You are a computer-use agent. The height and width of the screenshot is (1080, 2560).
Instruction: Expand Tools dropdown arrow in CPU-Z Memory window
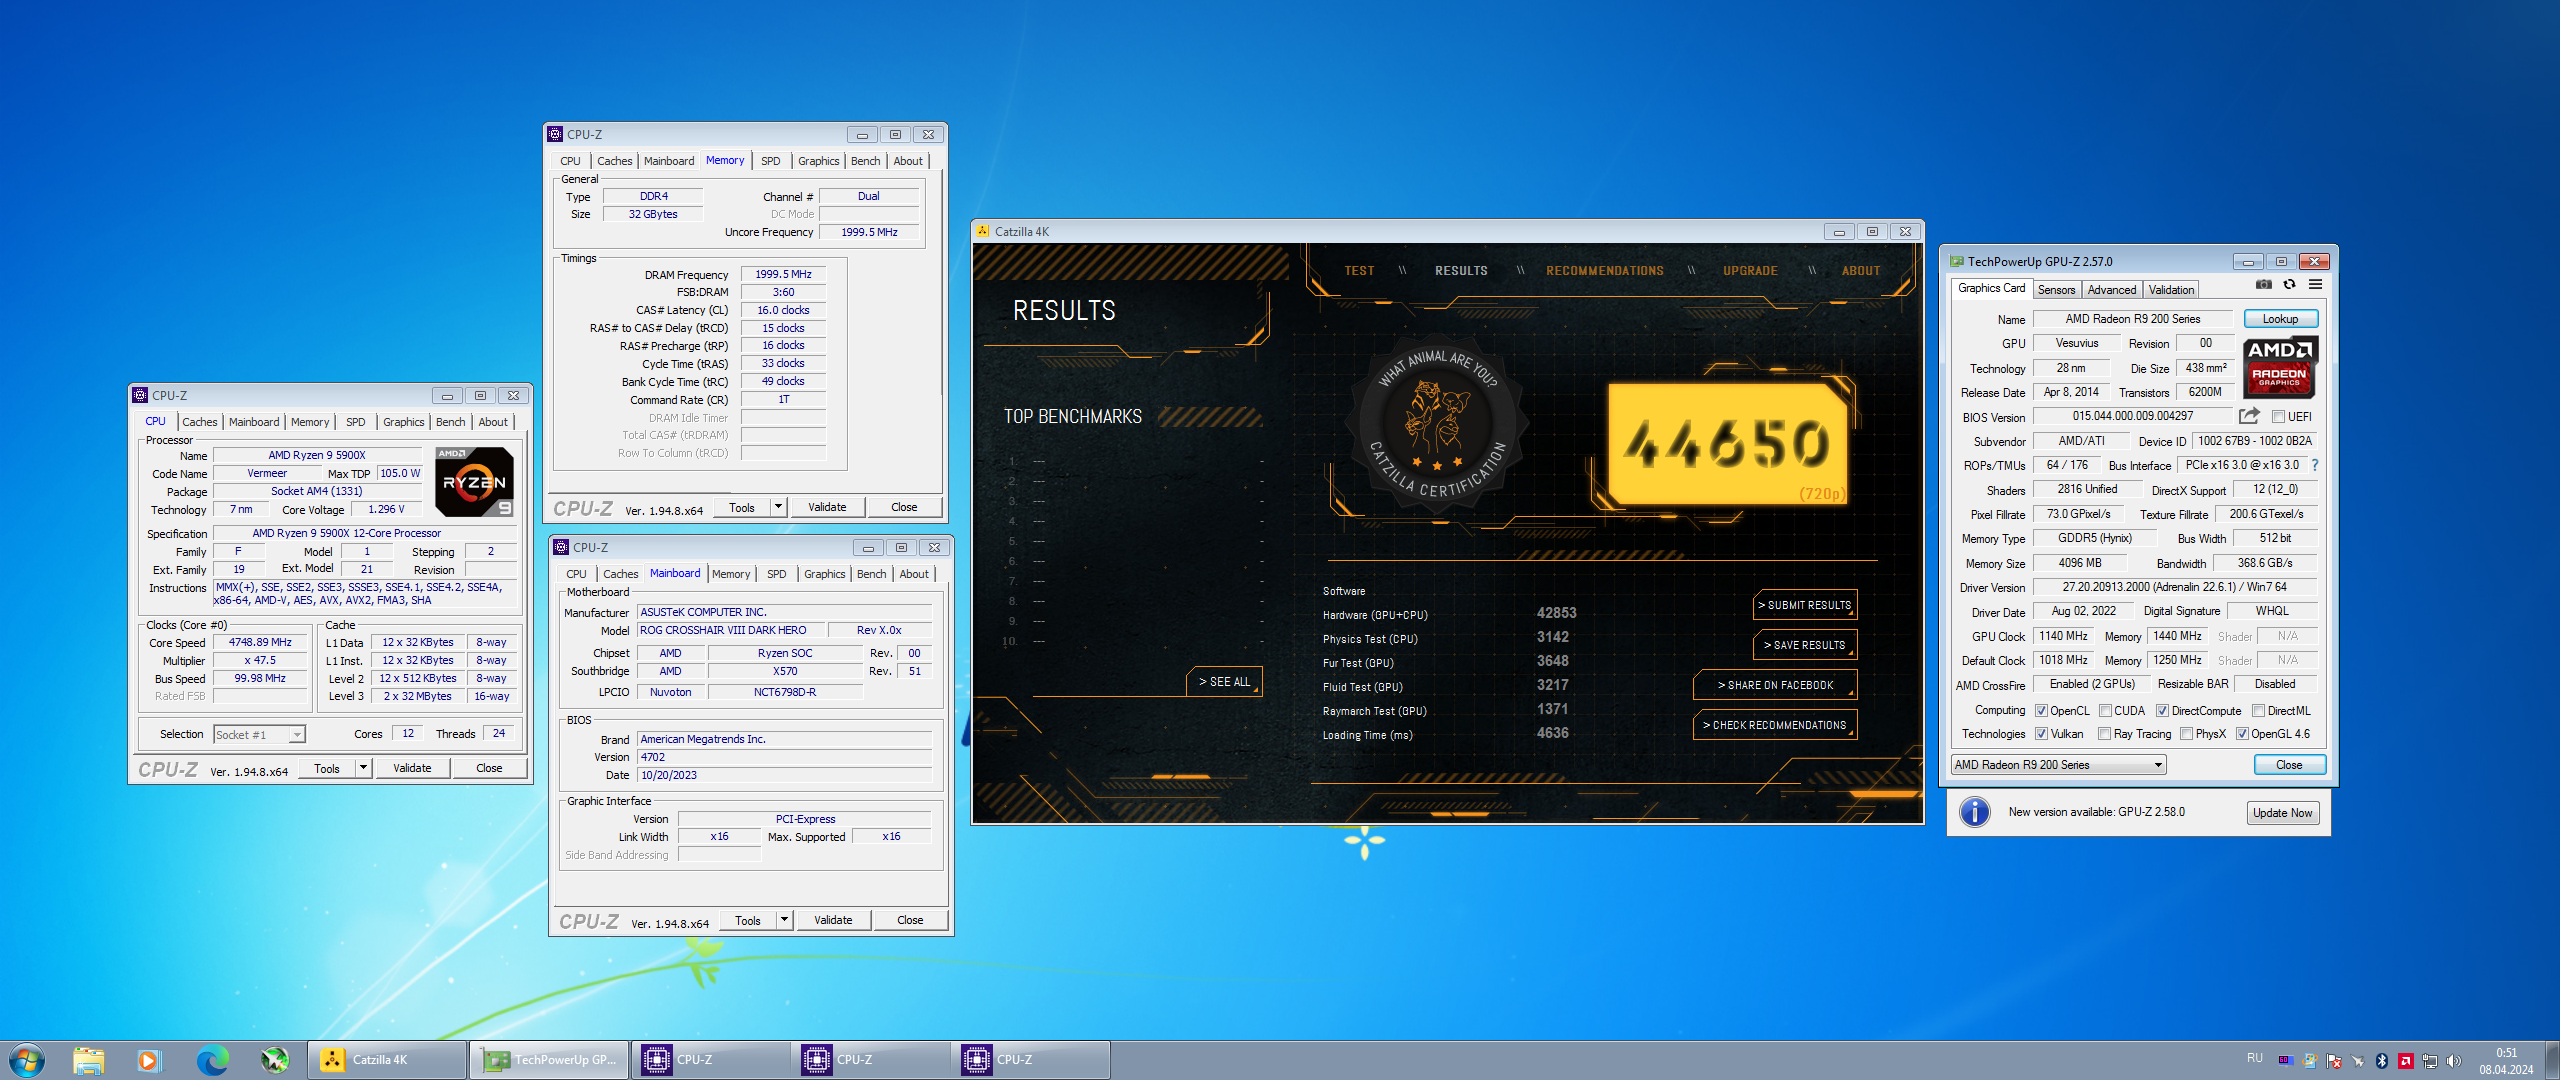click(778, 507)
